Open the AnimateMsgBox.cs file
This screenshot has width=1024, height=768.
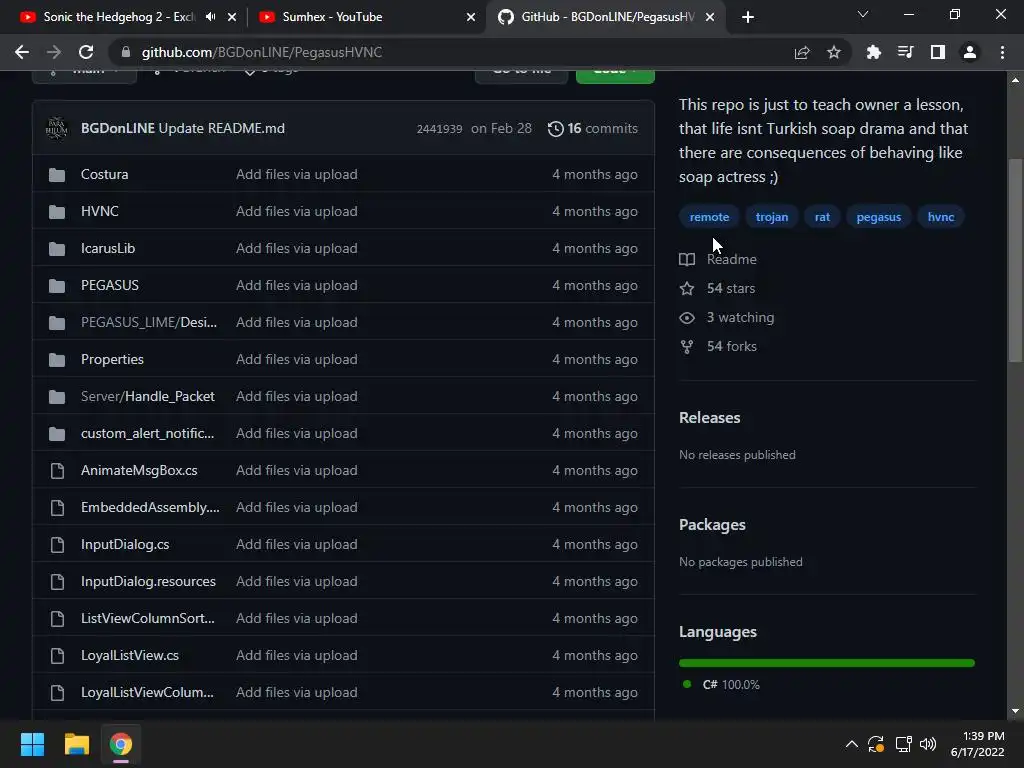(x=139, y=470)
